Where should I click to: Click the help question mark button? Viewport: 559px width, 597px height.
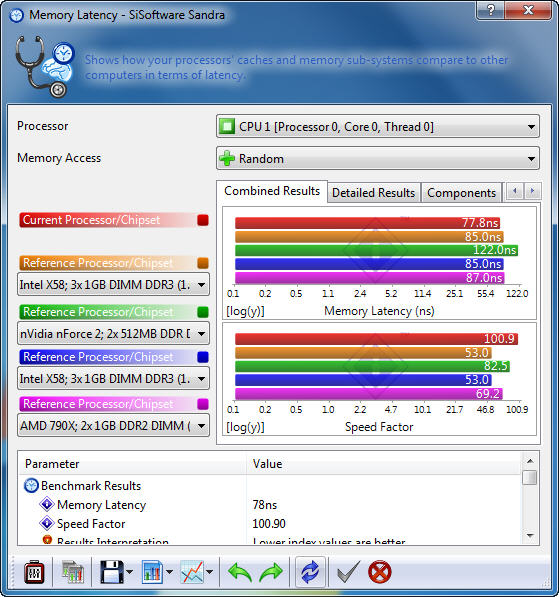[x=490, y=10]
